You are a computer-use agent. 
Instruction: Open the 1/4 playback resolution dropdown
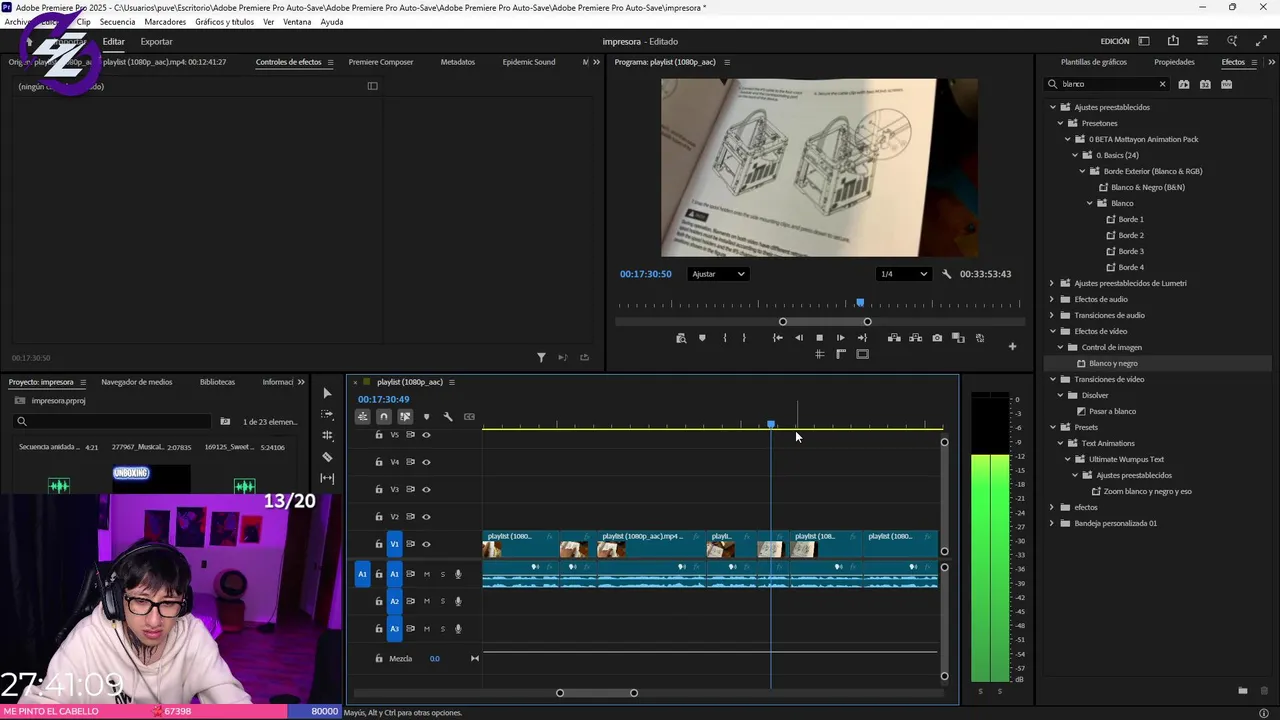904,274
